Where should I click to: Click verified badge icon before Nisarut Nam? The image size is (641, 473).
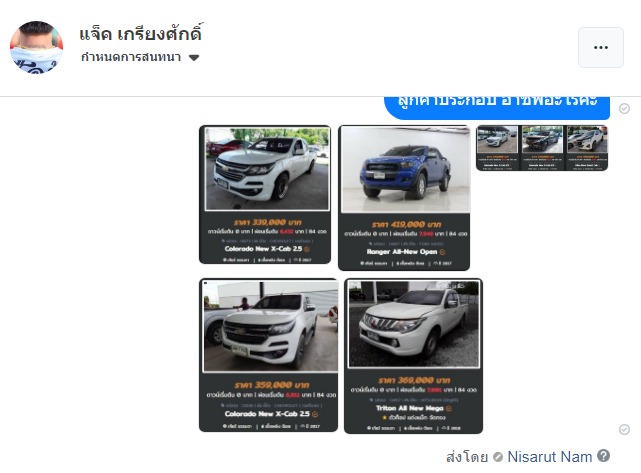tap(498, 457)
